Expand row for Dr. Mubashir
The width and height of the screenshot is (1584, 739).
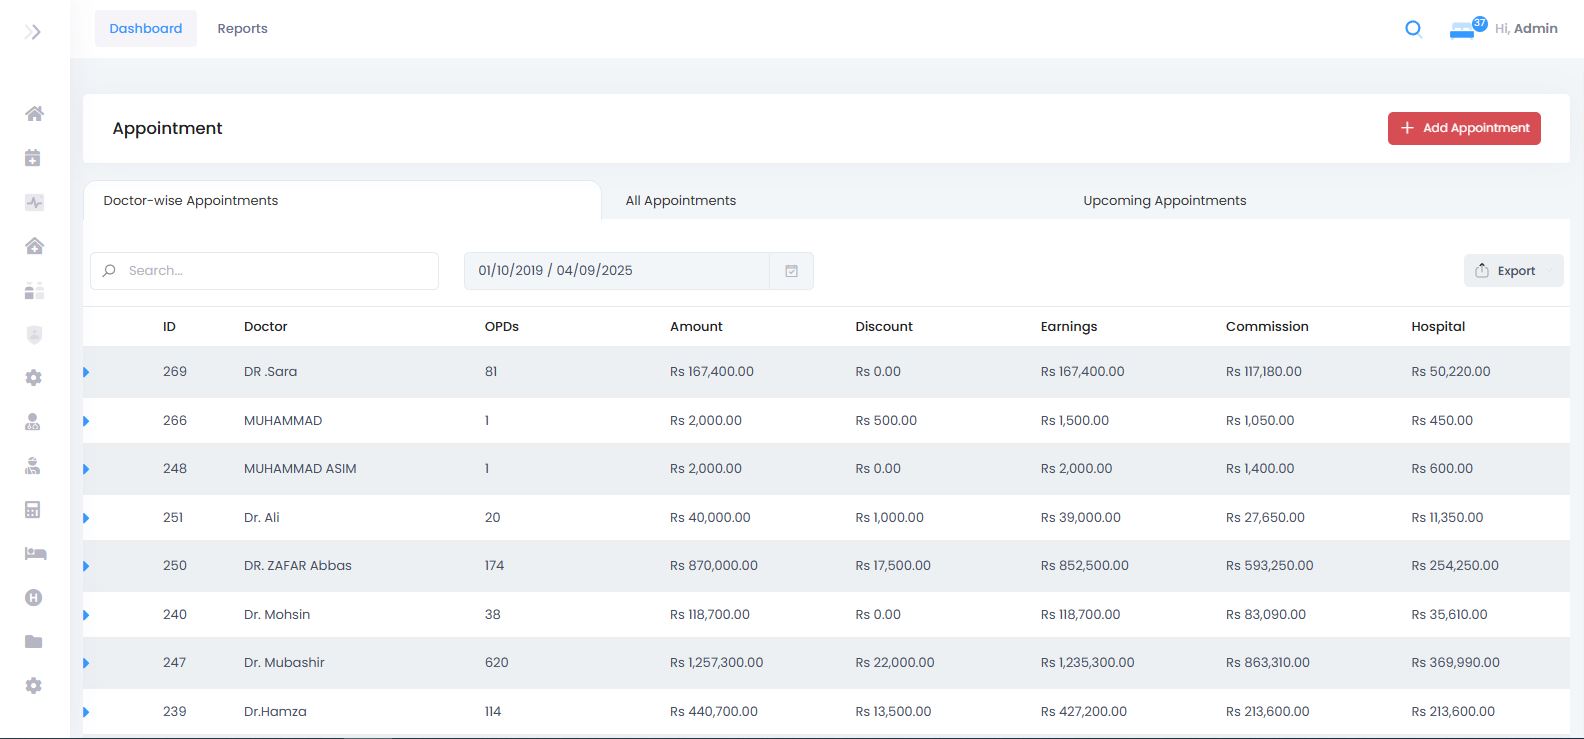coord(86,663)
